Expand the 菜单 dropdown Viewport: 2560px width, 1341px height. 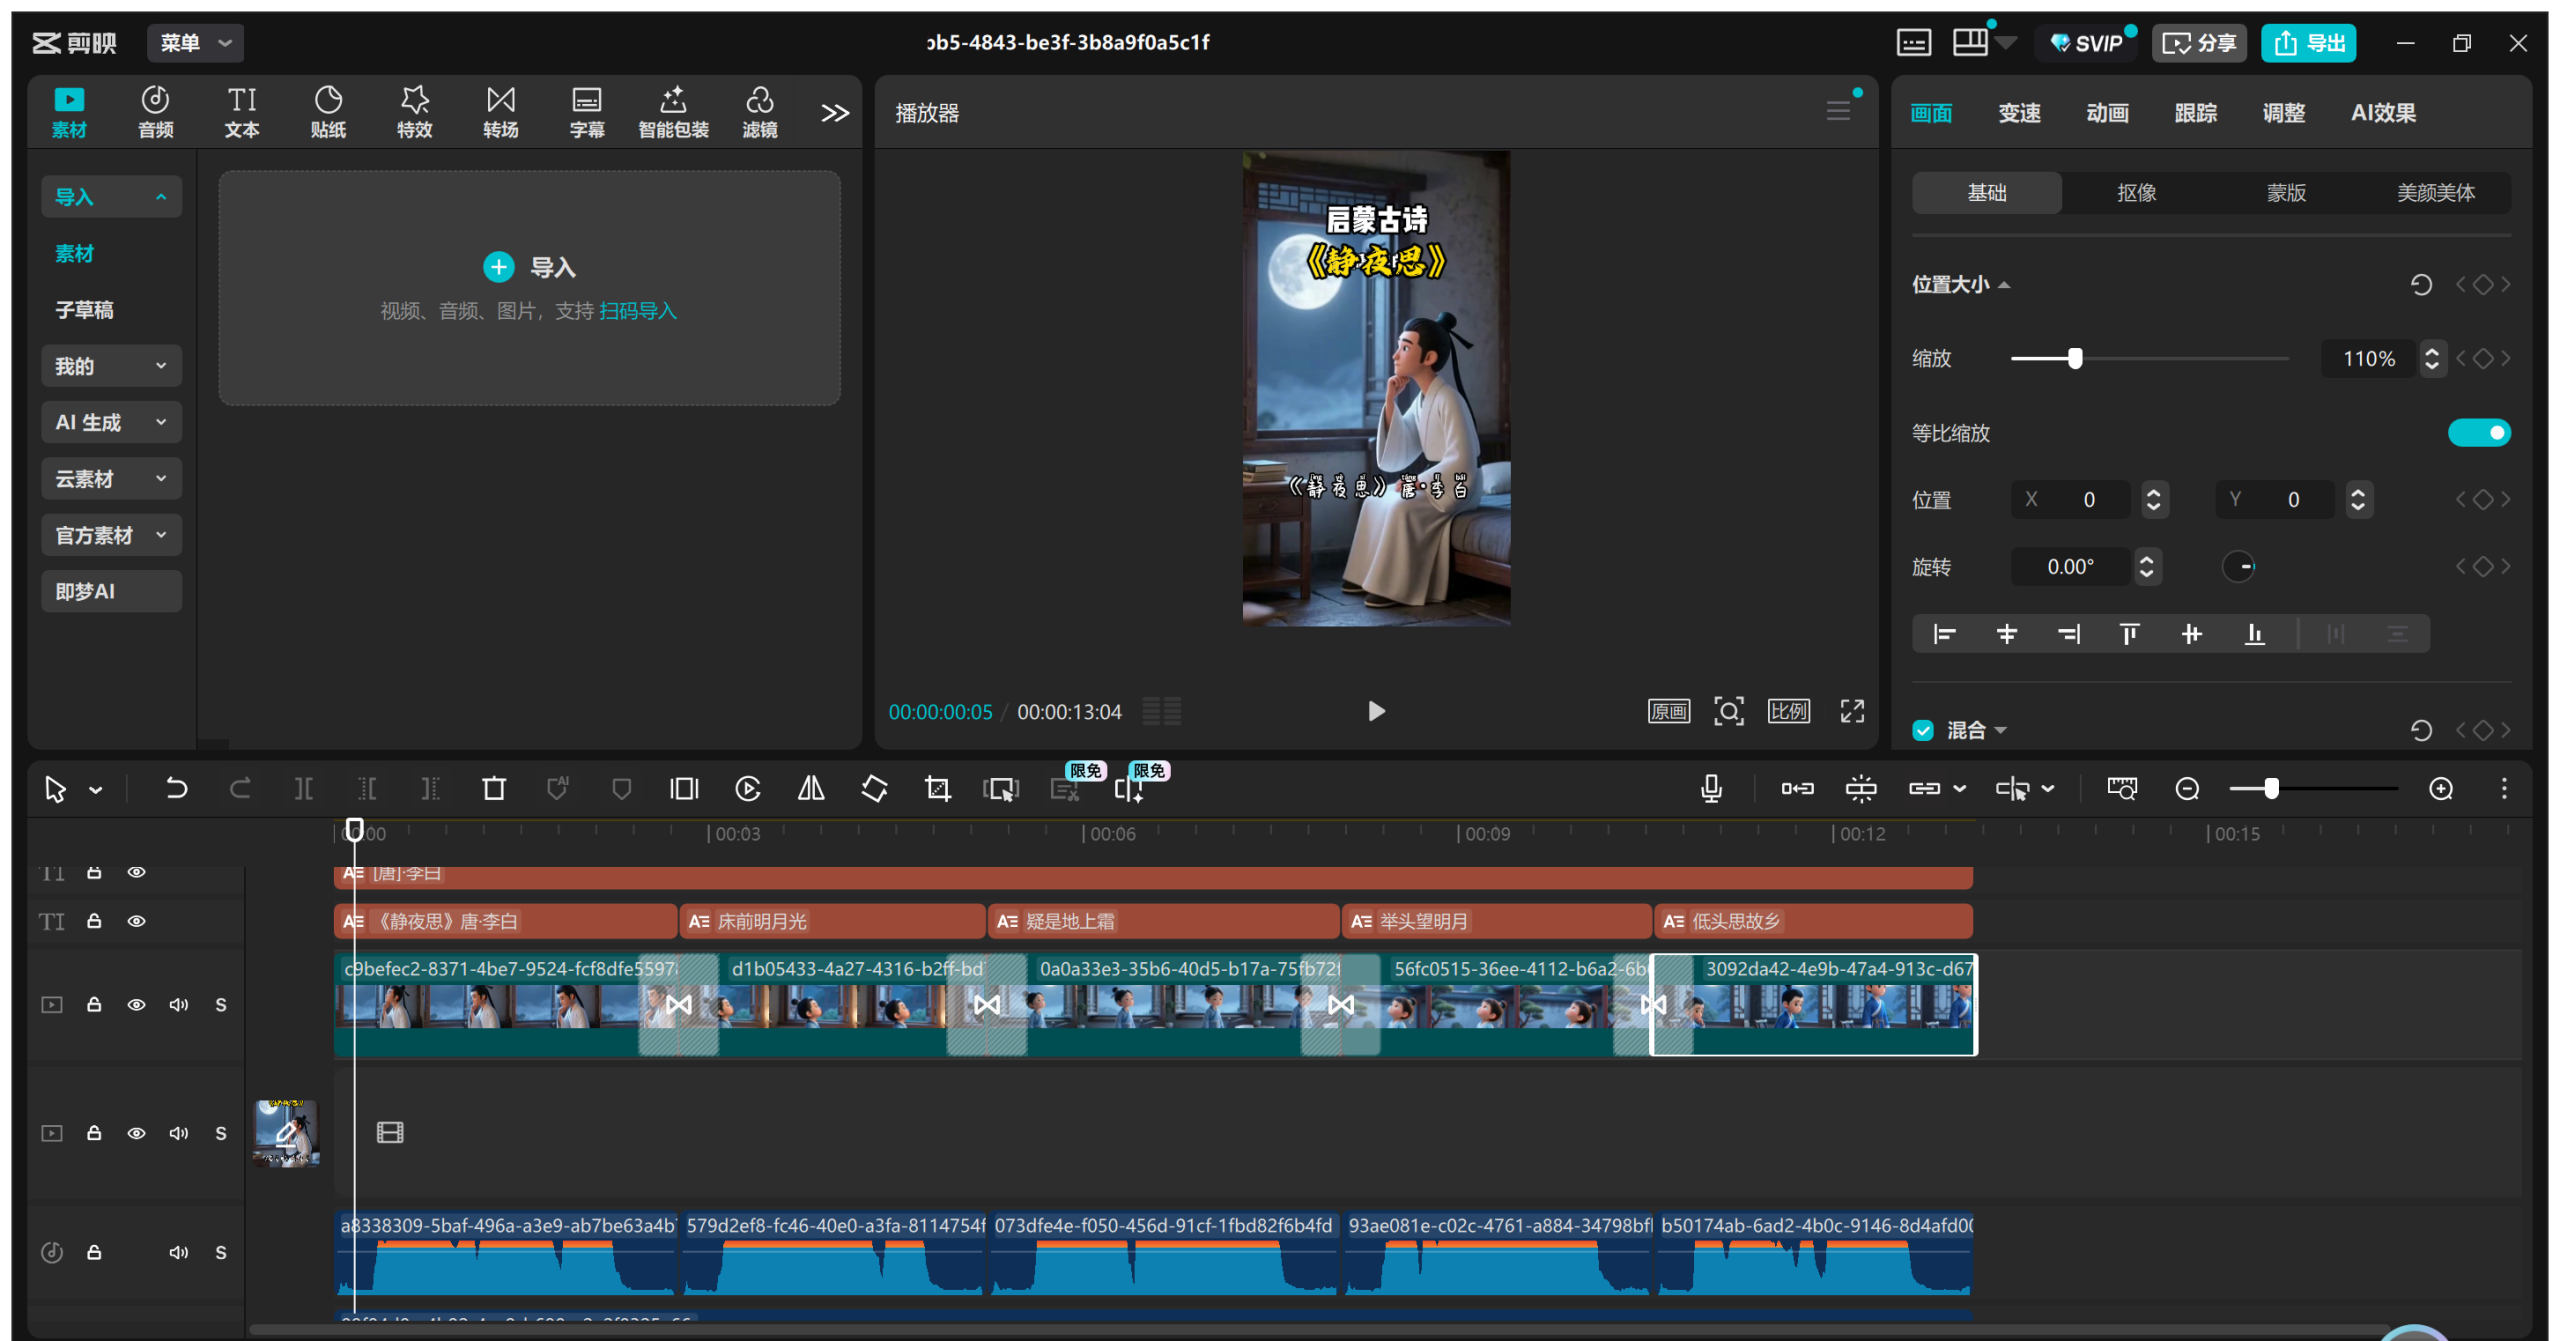click(x=196, y=43)
